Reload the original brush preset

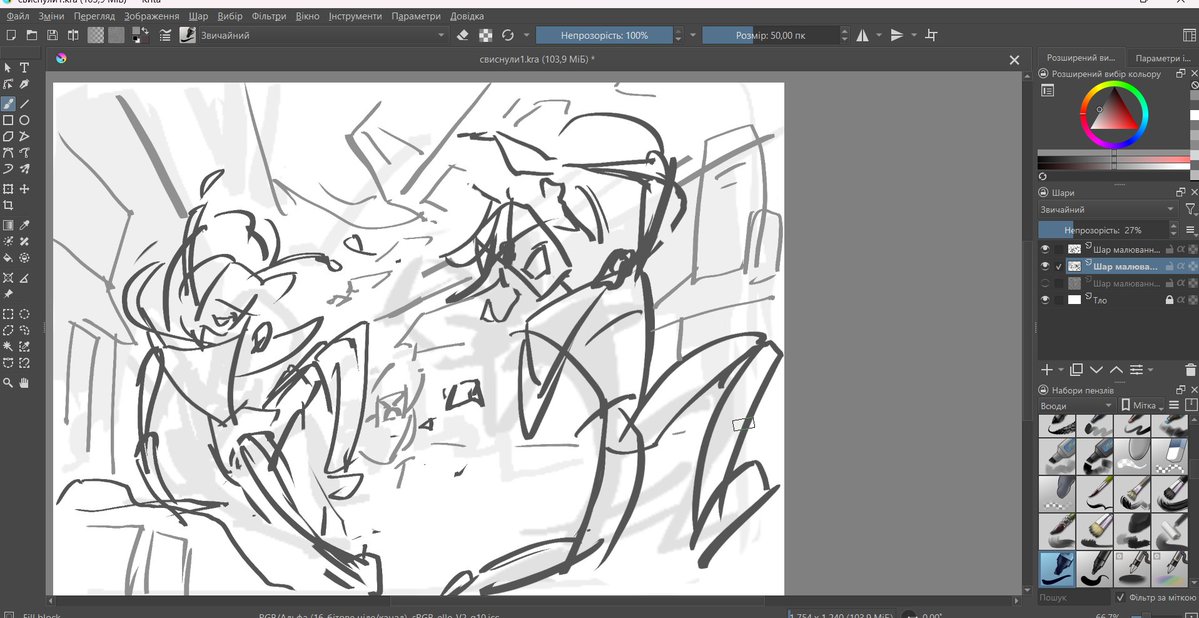click(508, 35)
